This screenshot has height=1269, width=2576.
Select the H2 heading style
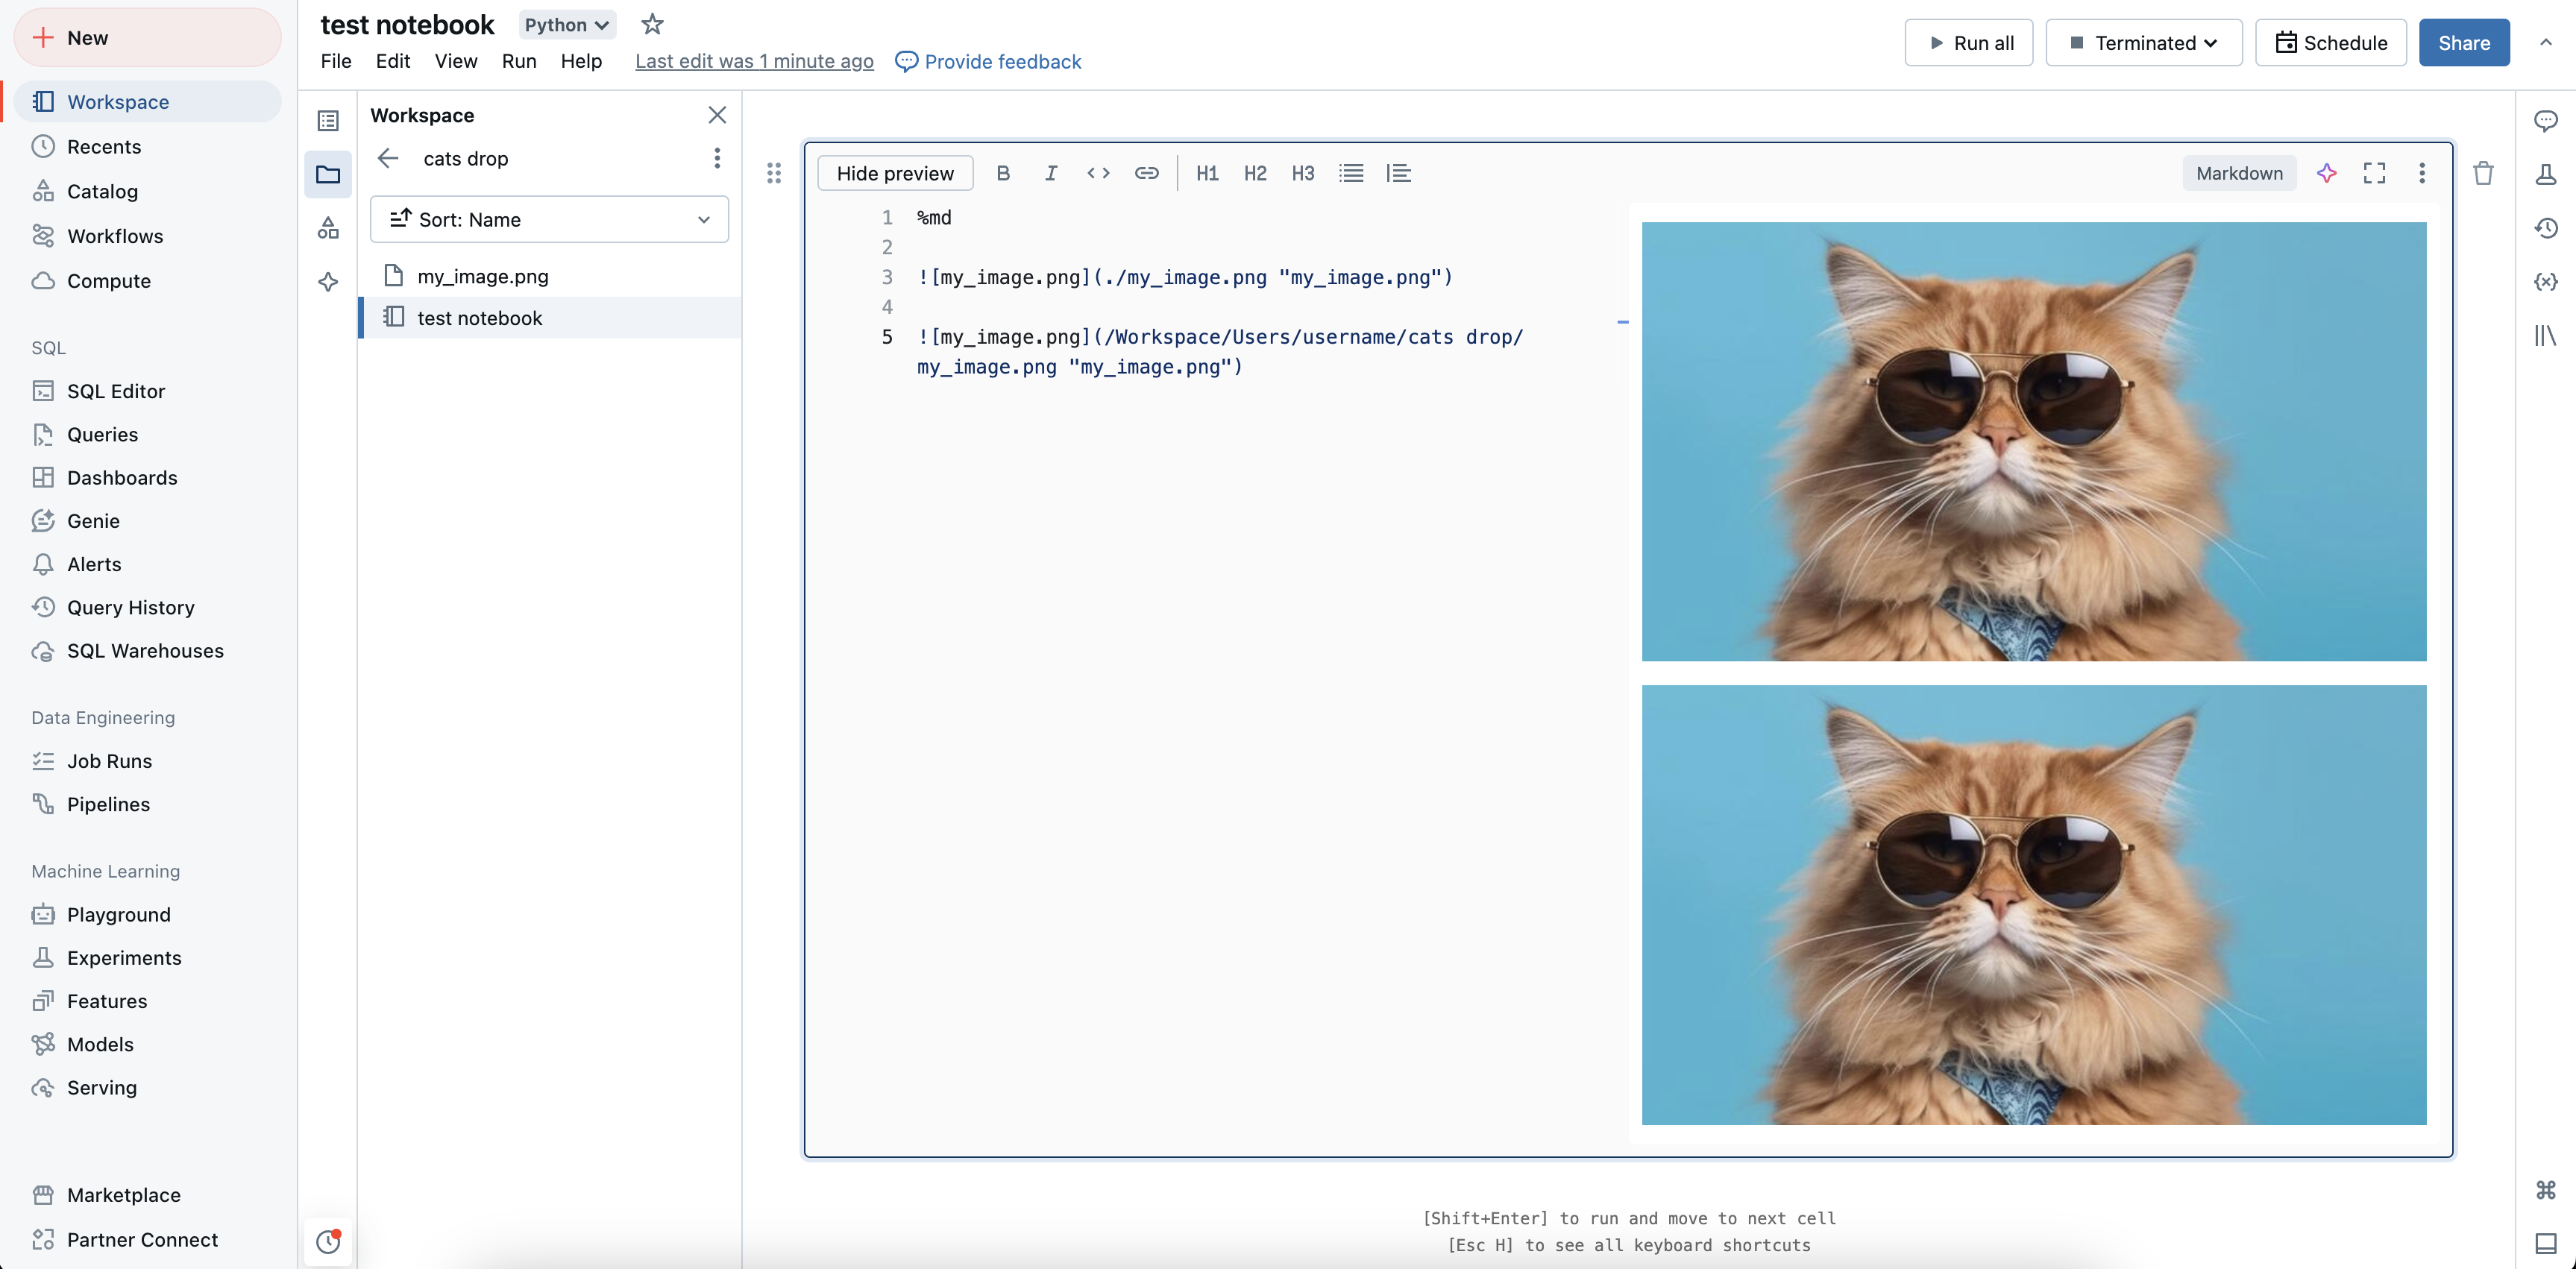pyautogui.click(x=1254, y=172)
